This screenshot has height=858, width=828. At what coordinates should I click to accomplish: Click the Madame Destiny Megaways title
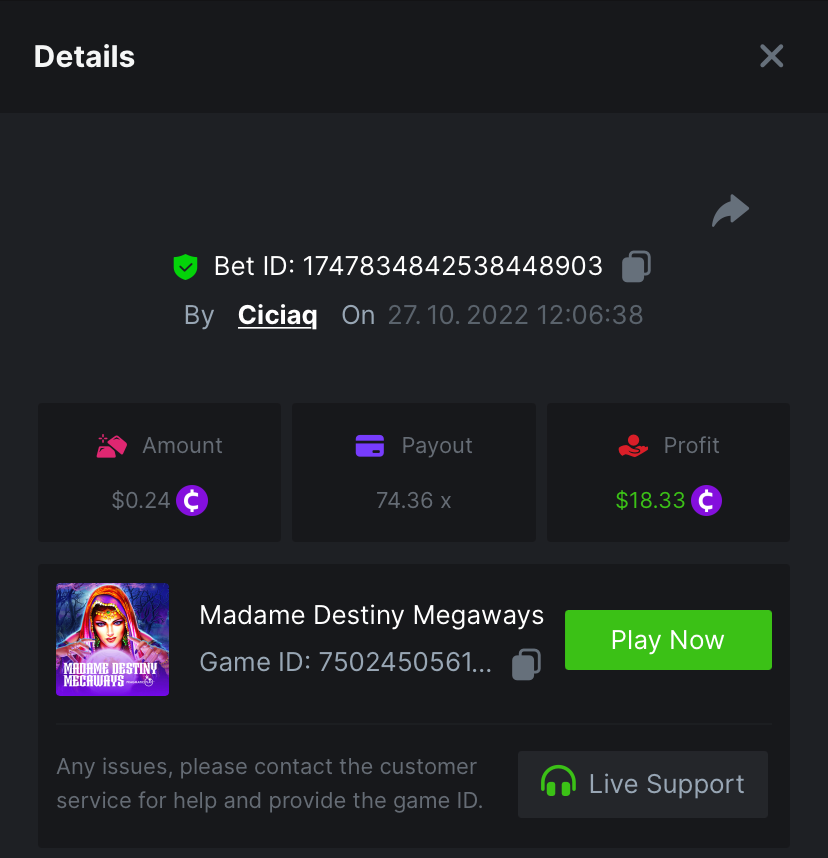[x=371, y=615]
